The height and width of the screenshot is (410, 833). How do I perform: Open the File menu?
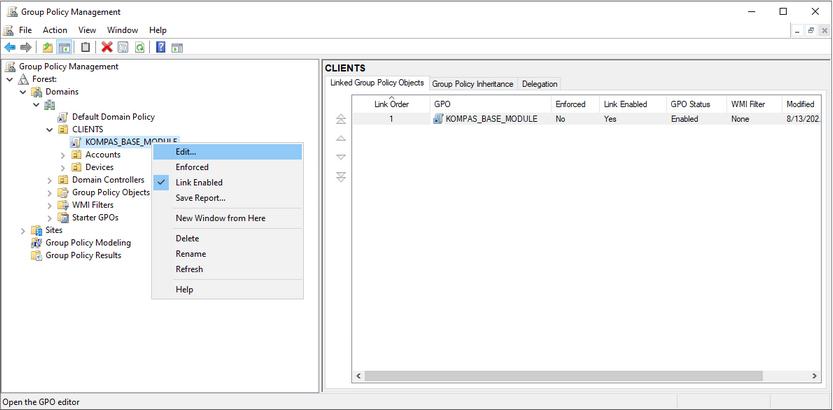[x=26, y=30]
